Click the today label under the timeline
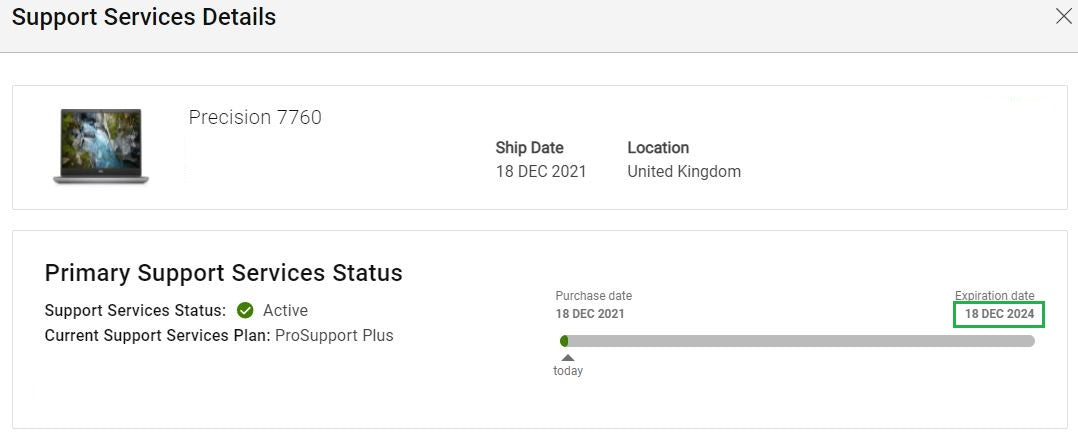Viewport: 1078px width, 438px height. [x=568, y=371]
